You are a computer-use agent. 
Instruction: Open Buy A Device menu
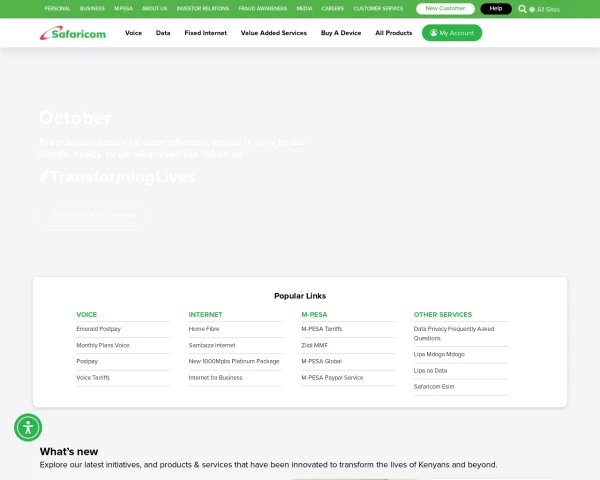[341, 33]
